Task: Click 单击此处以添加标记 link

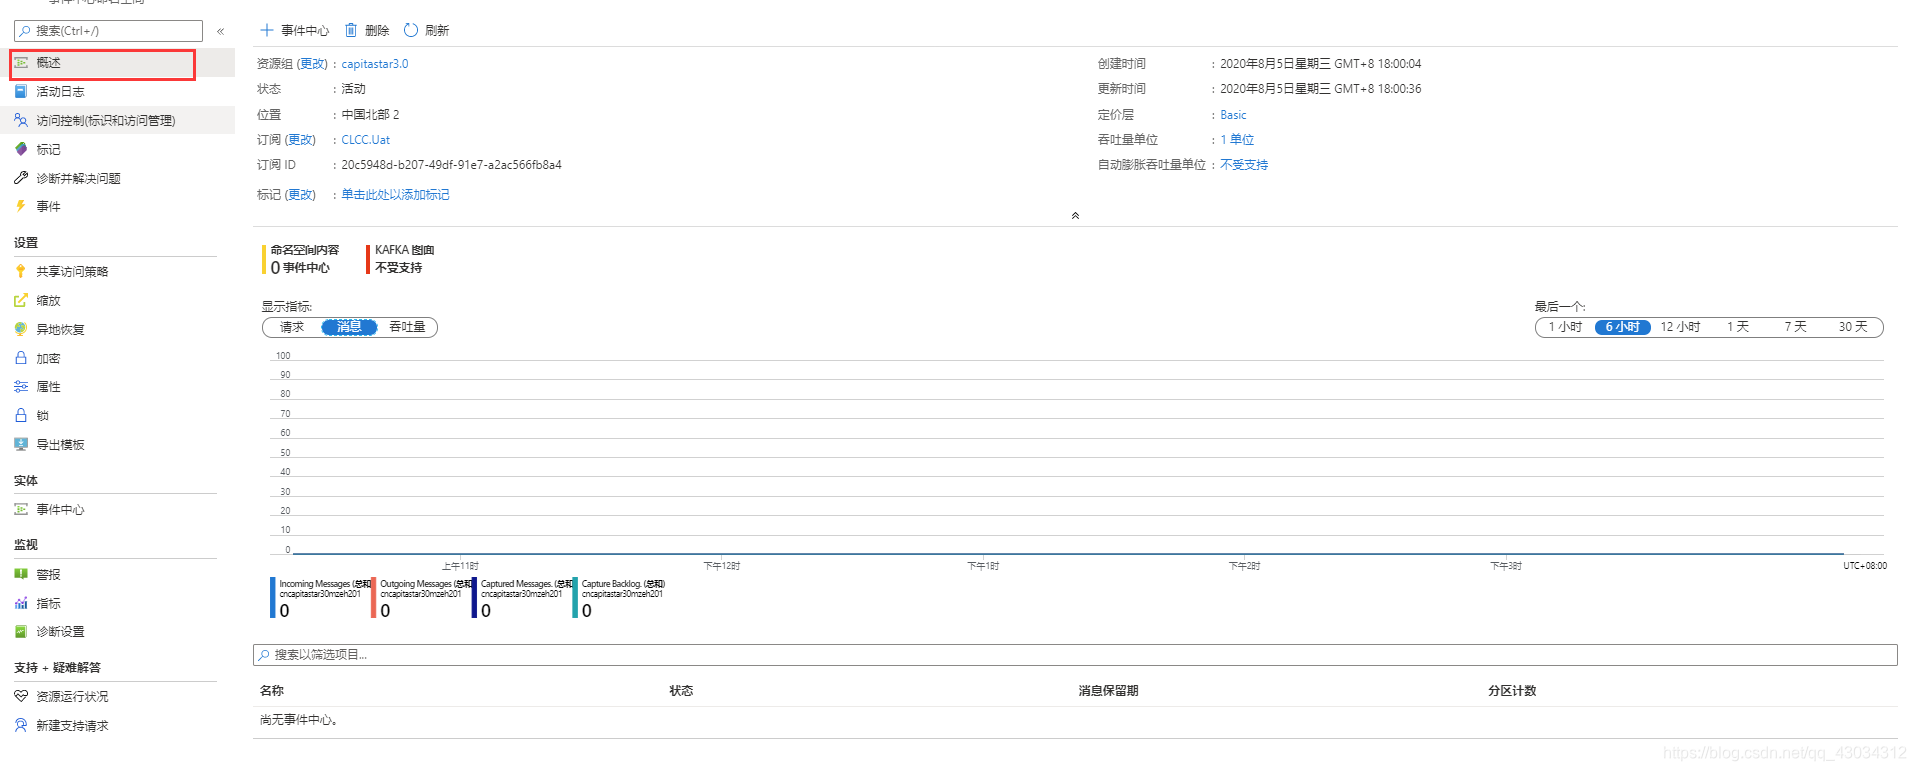Action: click(x=395, y=195)
